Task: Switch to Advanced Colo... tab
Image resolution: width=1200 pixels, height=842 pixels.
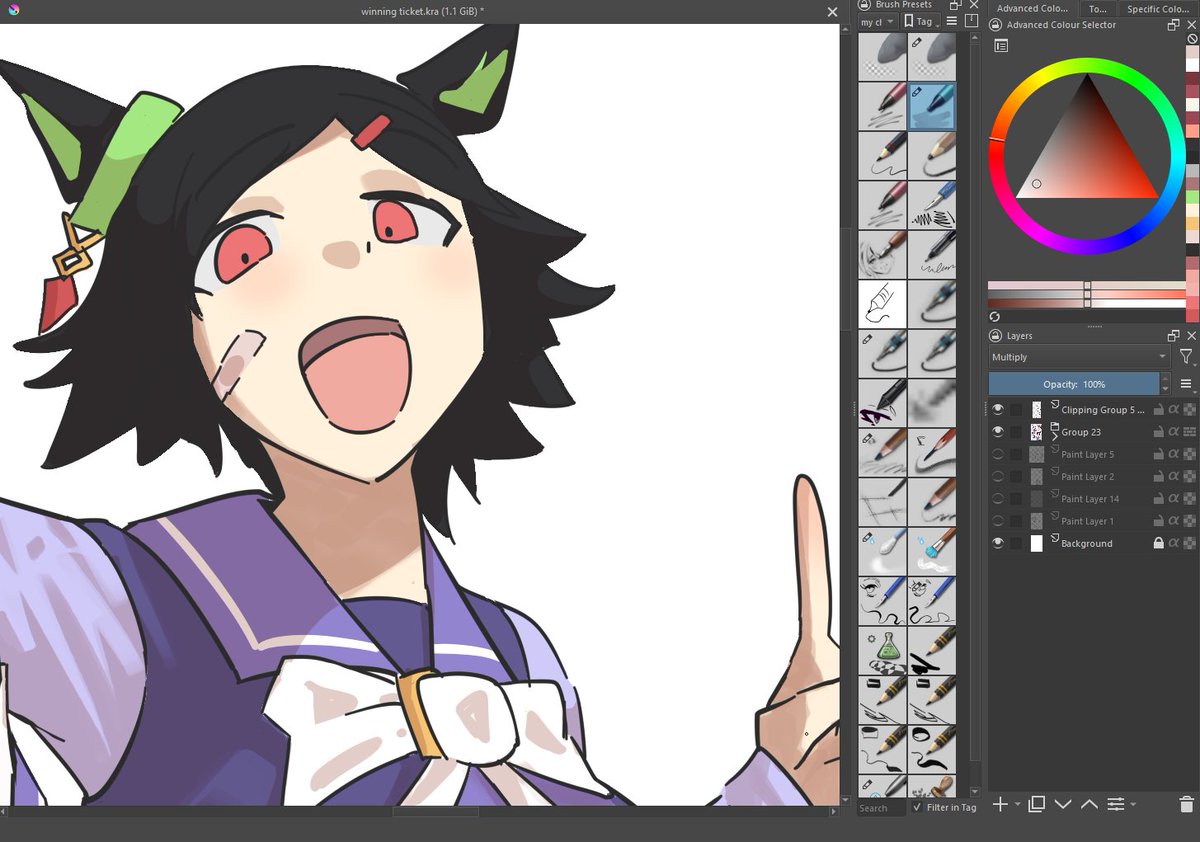Action: [1032, 8]
